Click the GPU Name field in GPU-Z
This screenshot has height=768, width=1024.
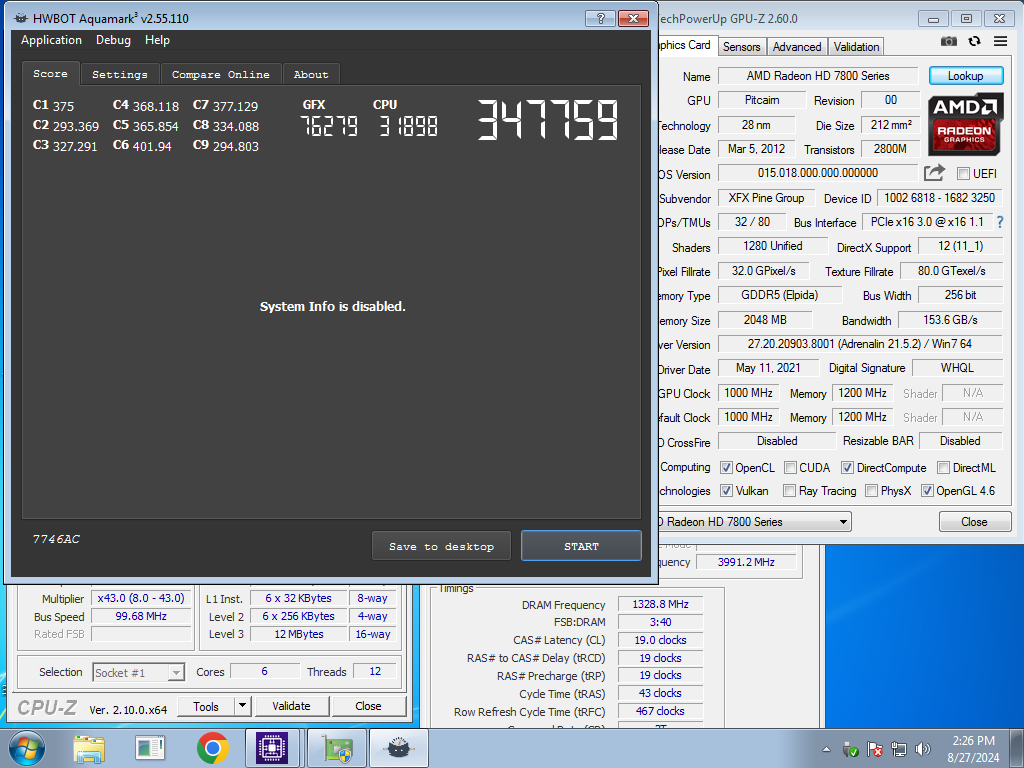818,76
